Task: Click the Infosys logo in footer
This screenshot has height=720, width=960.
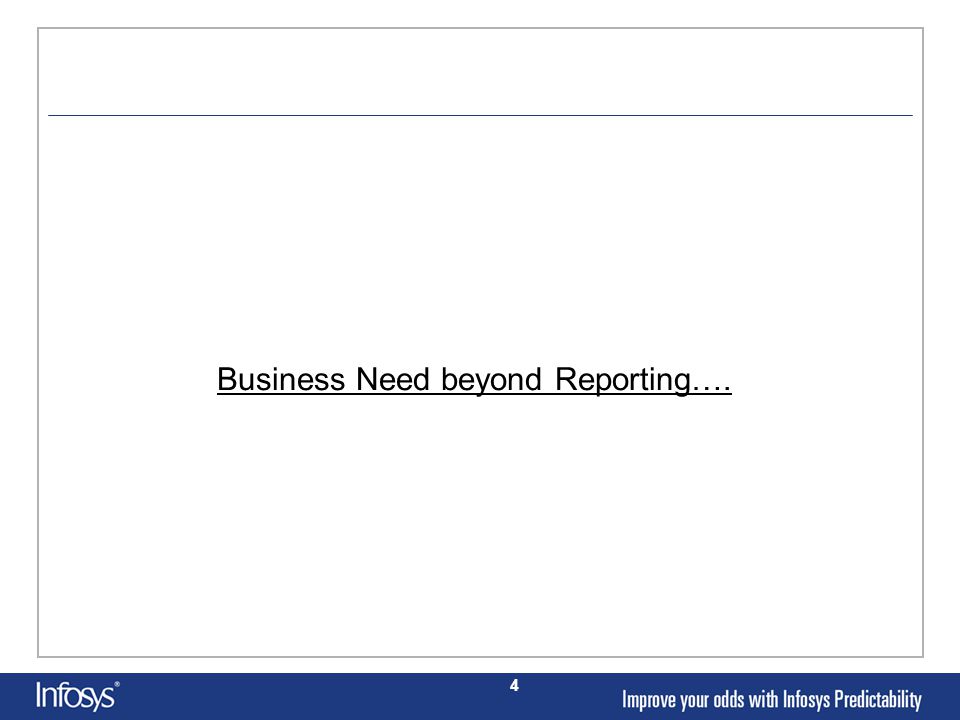Action: pyautogui.click(x=78, y=696)
